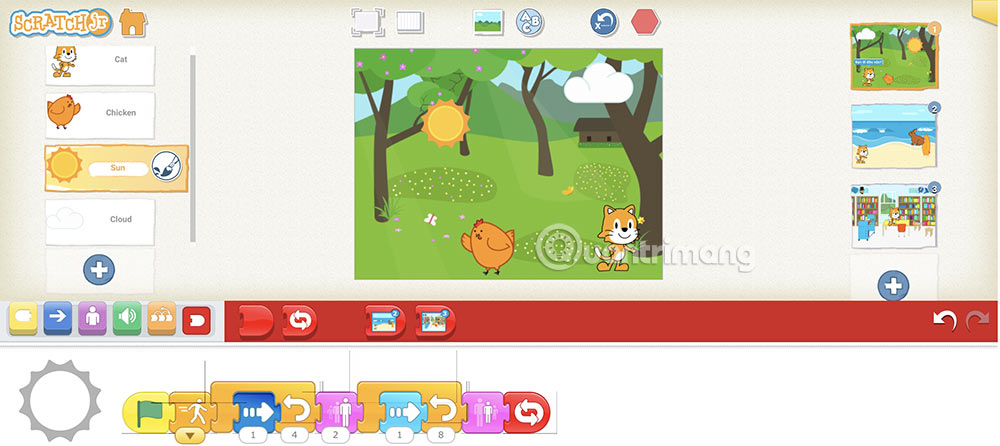Select the yellow Triggering blocks category
The image size is (1000, 446).
24,318
